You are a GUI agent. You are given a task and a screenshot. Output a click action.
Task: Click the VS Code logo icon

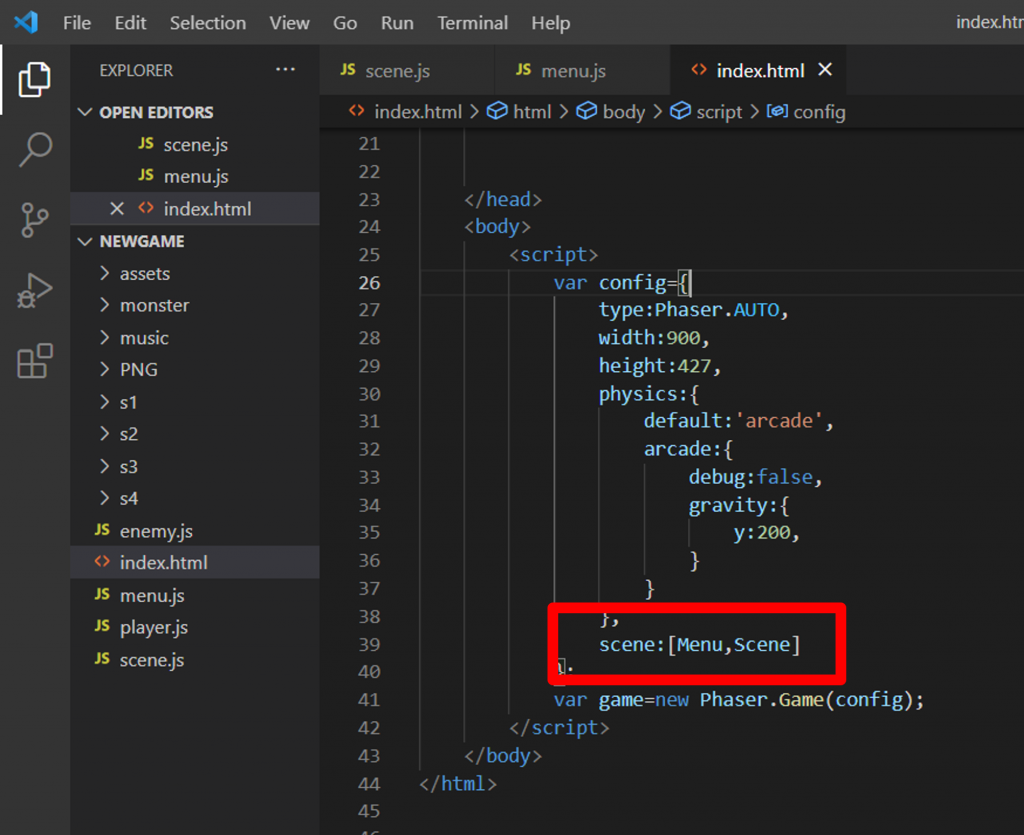pyautogui.click(x=26, y=22)
